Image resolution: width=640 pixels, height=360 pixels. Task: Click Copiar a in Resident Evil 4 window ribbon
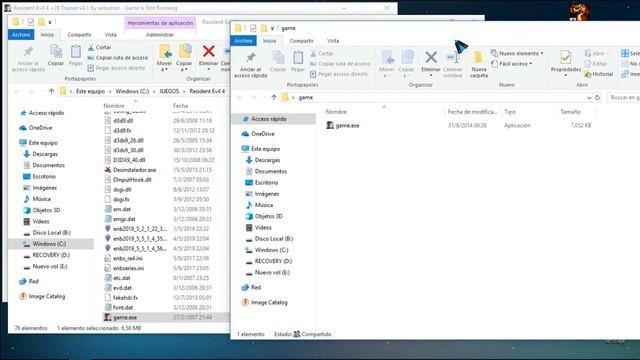coord(184,58)
